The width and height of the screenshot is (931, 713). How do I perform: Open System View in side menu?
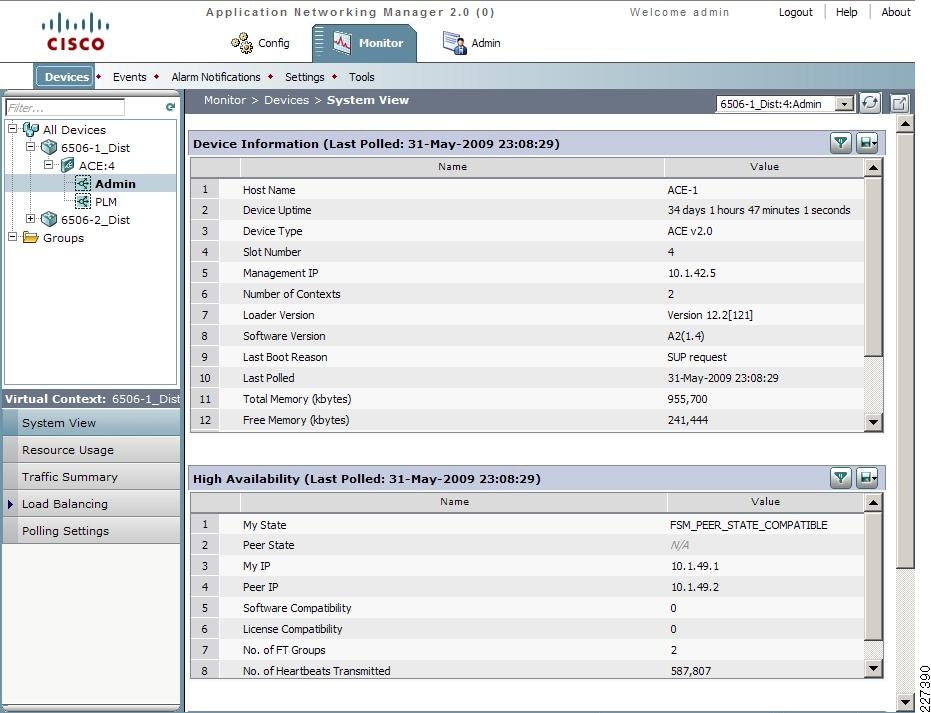click(x=91, y=423)
